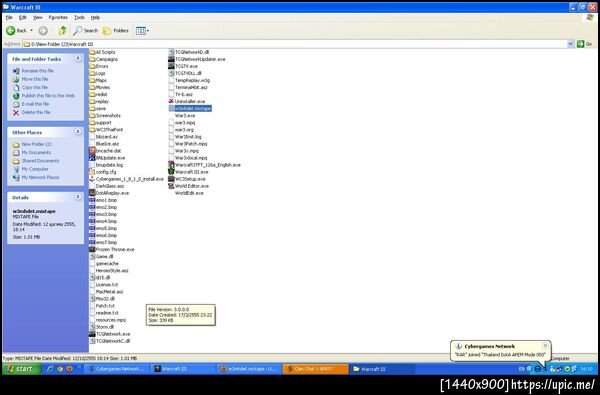The height and width of the screenshot is (395, 600).
Task: Select the BNUpdate.exe file icon
Action: (x=92, y=158)
